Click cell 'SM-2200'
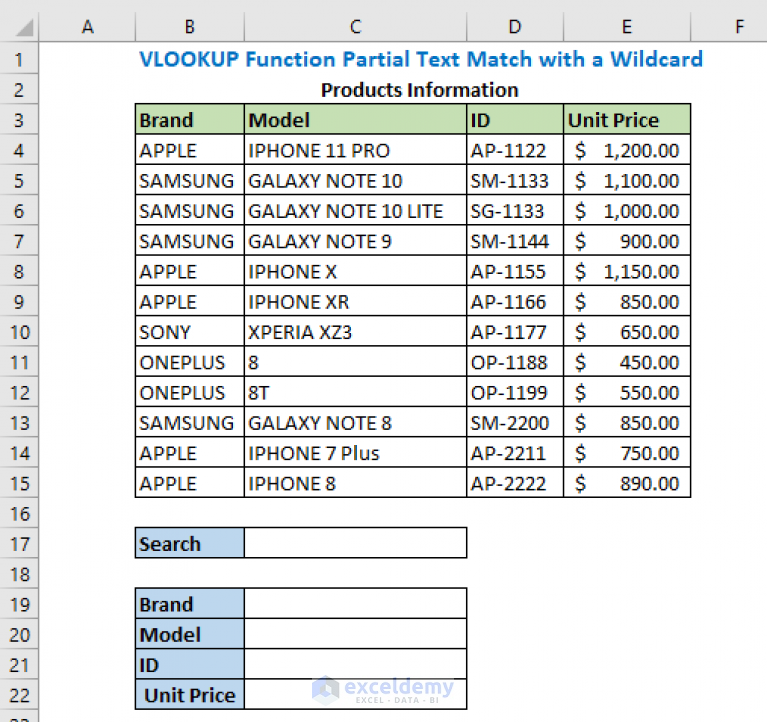This screenshot has width=767, height=722. click(x=515, y=423)
